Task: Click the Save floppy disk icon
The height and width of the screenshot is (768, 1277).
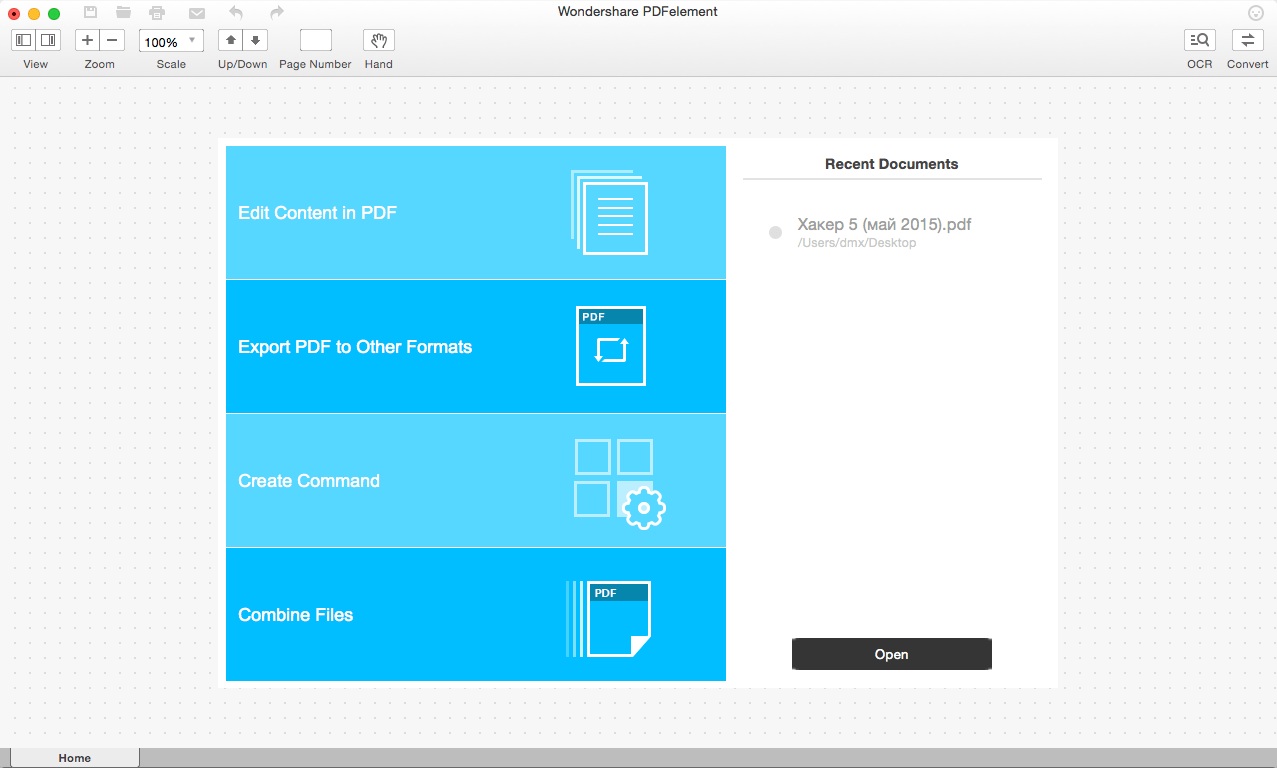Action: click(90, 12)
